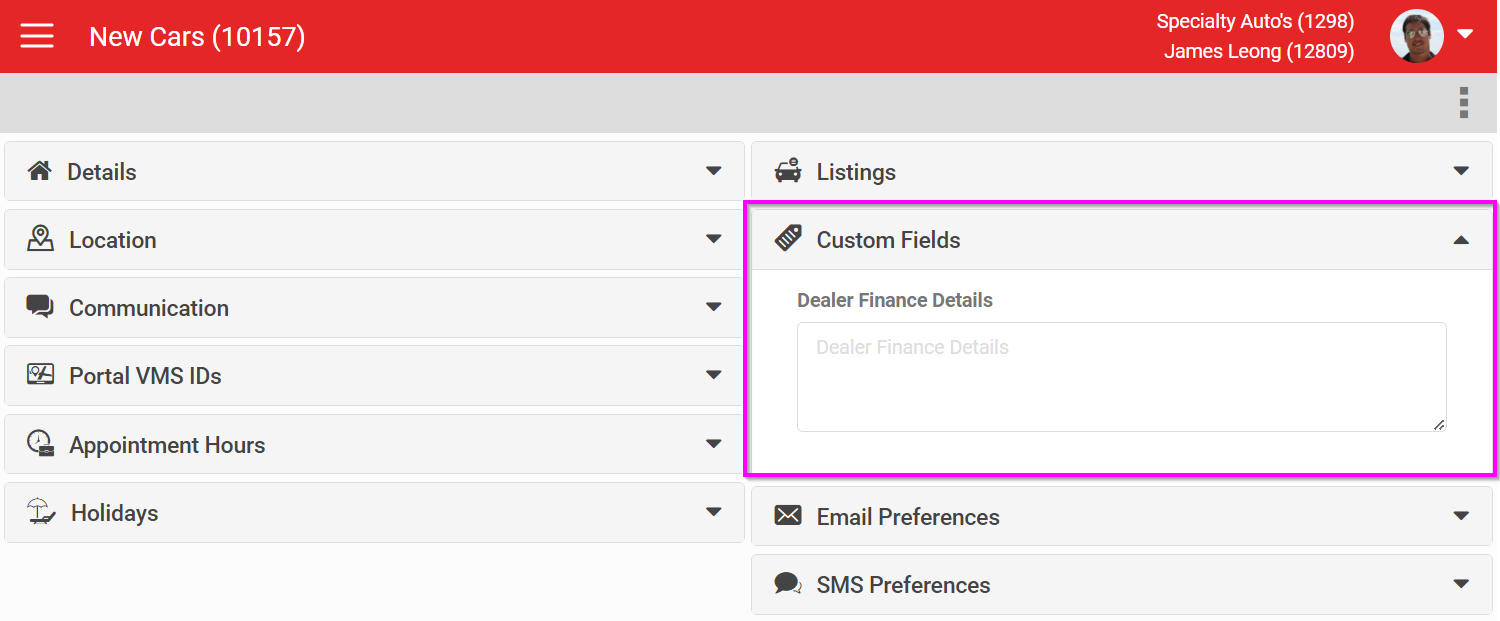Viewport: 1500px width, 621px height.
Task: Click the user profile avatar photo
Action: (x=1416, y=36)
